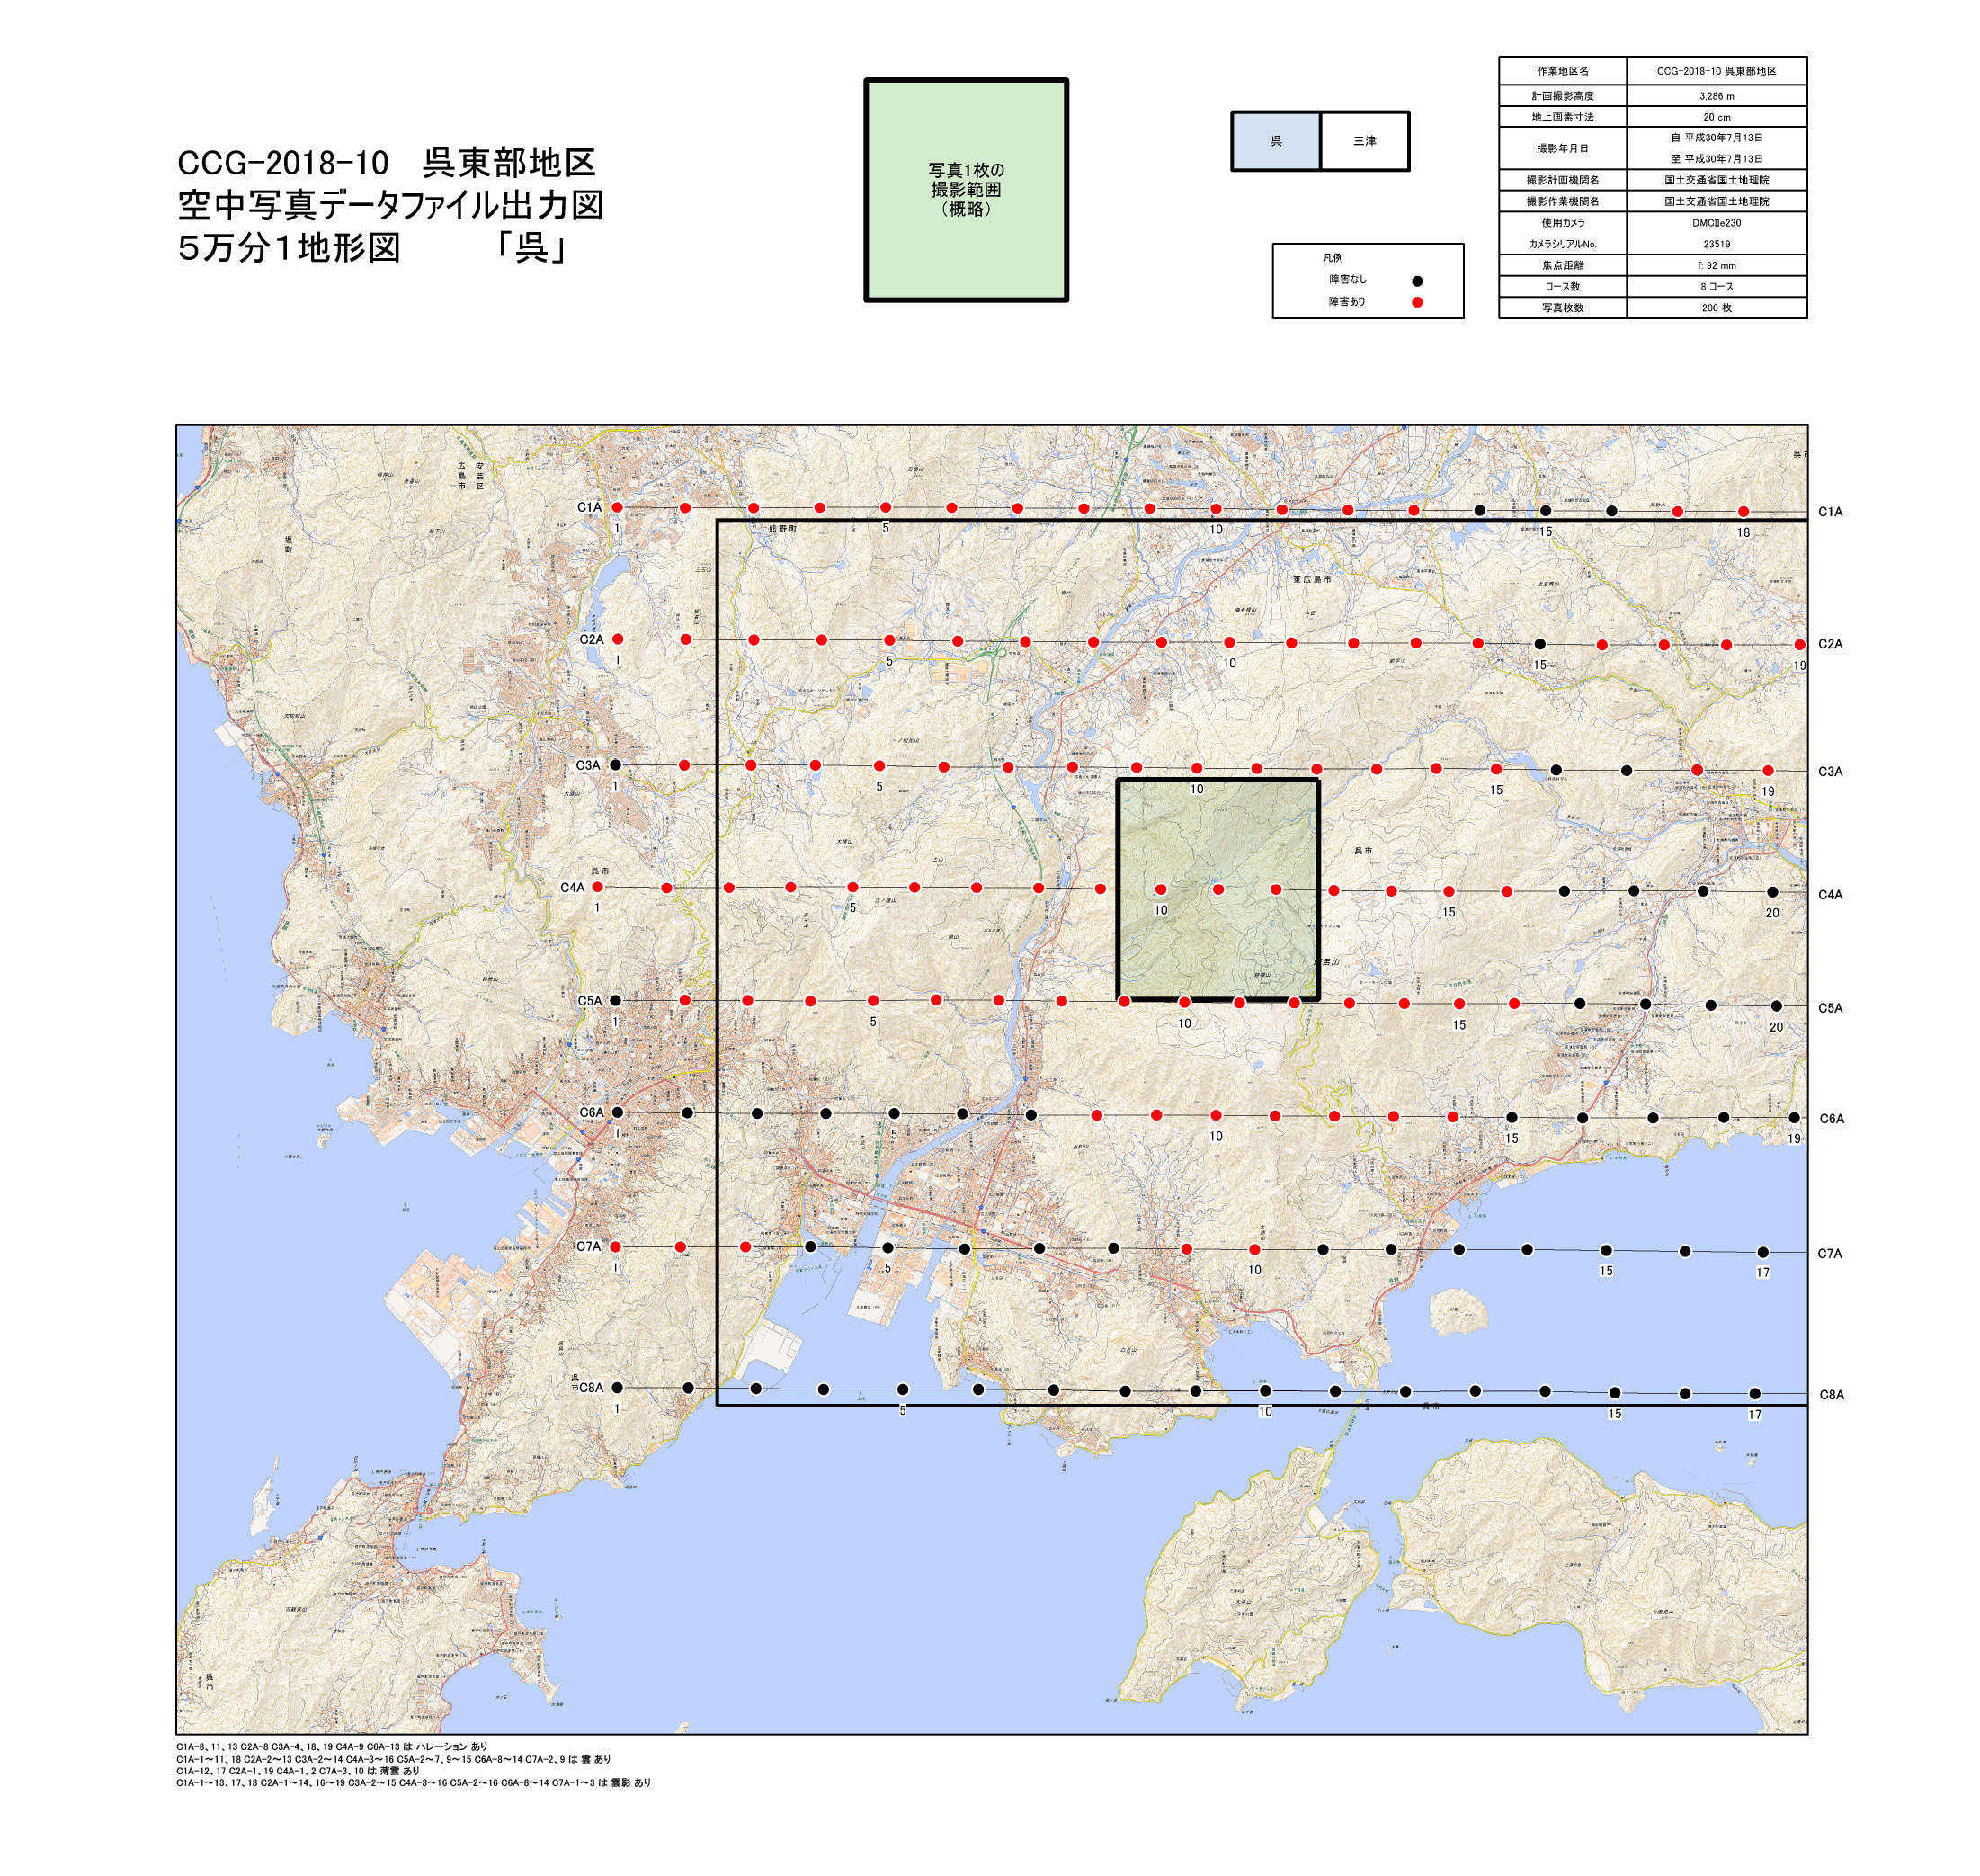Click the red photo point 19 on course C3A

[1768, 771]
